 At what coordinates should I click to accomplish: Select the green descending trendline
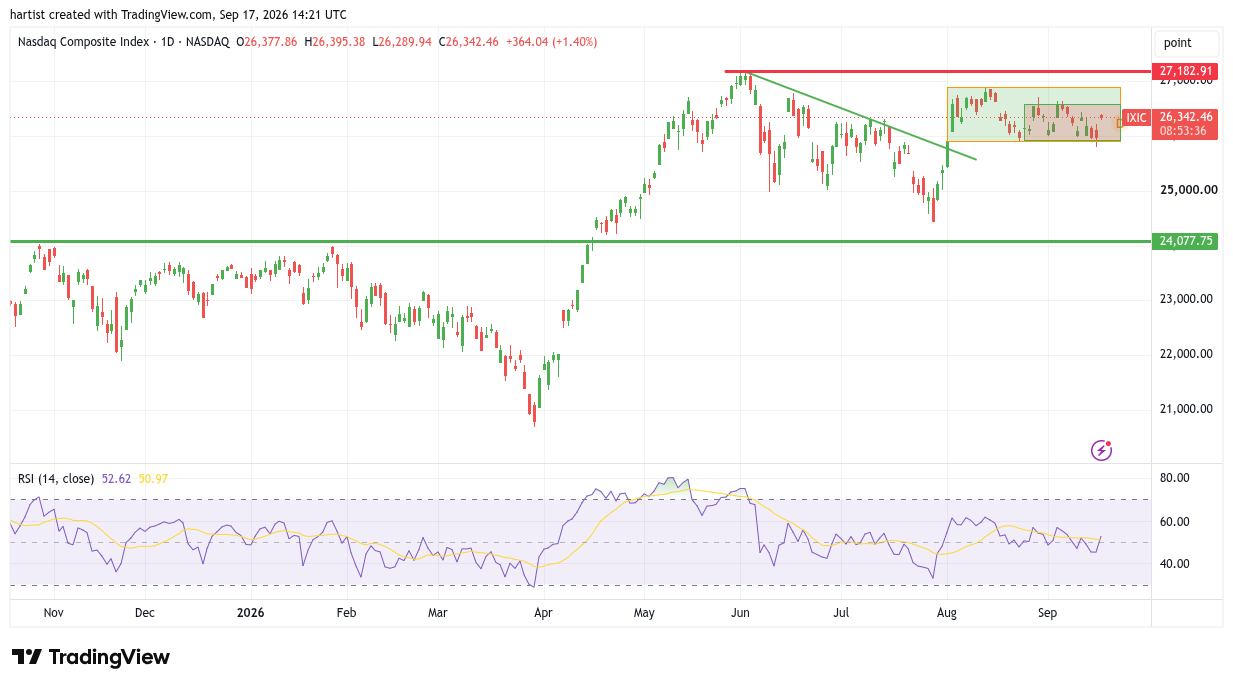tap(862, 116)
